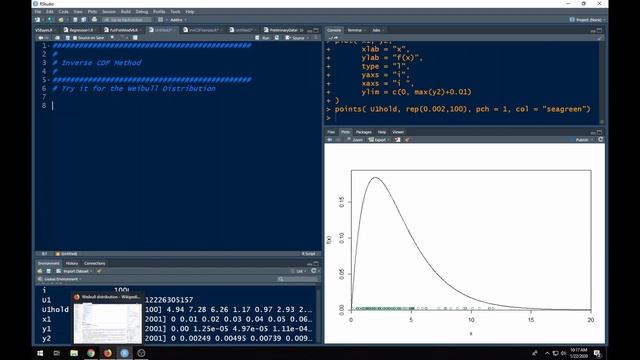
Task: Click the compile report notebook icon
Action: (135, 38)
